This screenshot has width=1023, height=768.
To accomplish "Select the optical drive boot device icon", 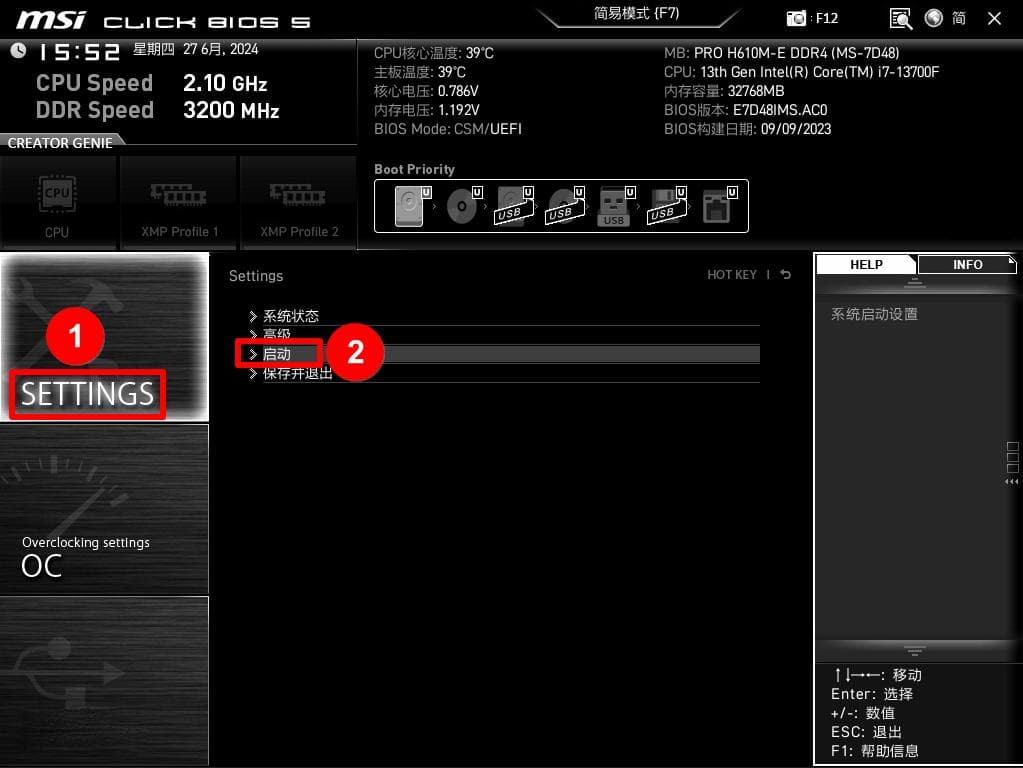I will coord(463,206).
